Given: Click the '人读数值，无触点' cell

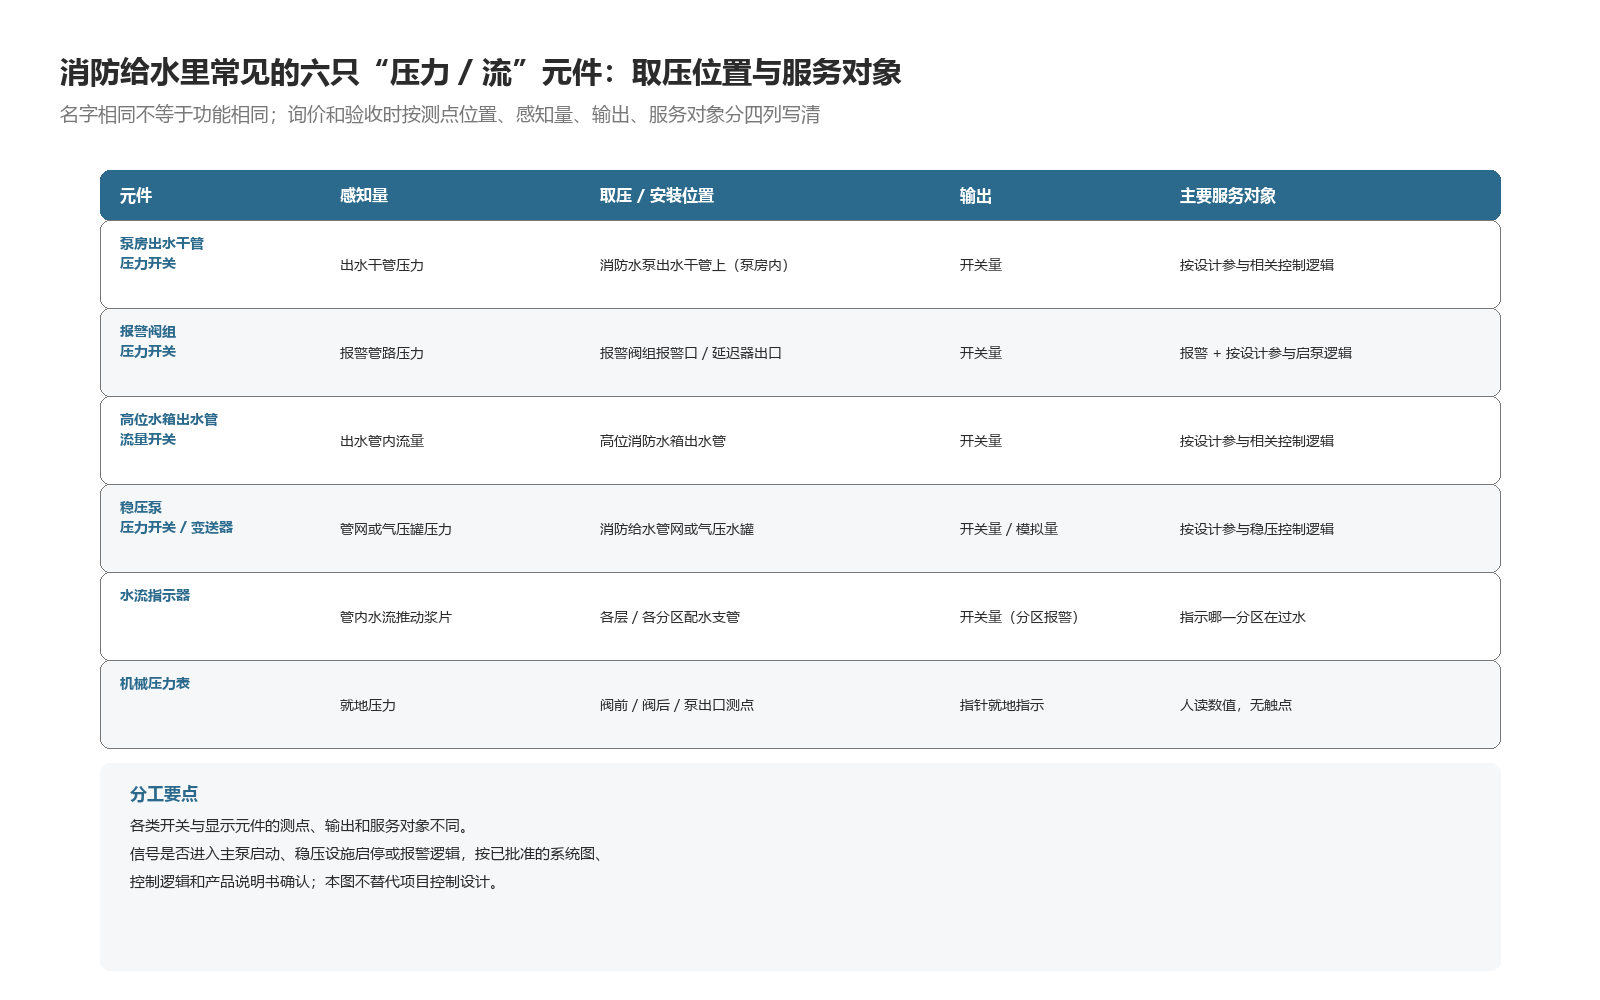Looking at the screenshot, I should pos(1236,705).
